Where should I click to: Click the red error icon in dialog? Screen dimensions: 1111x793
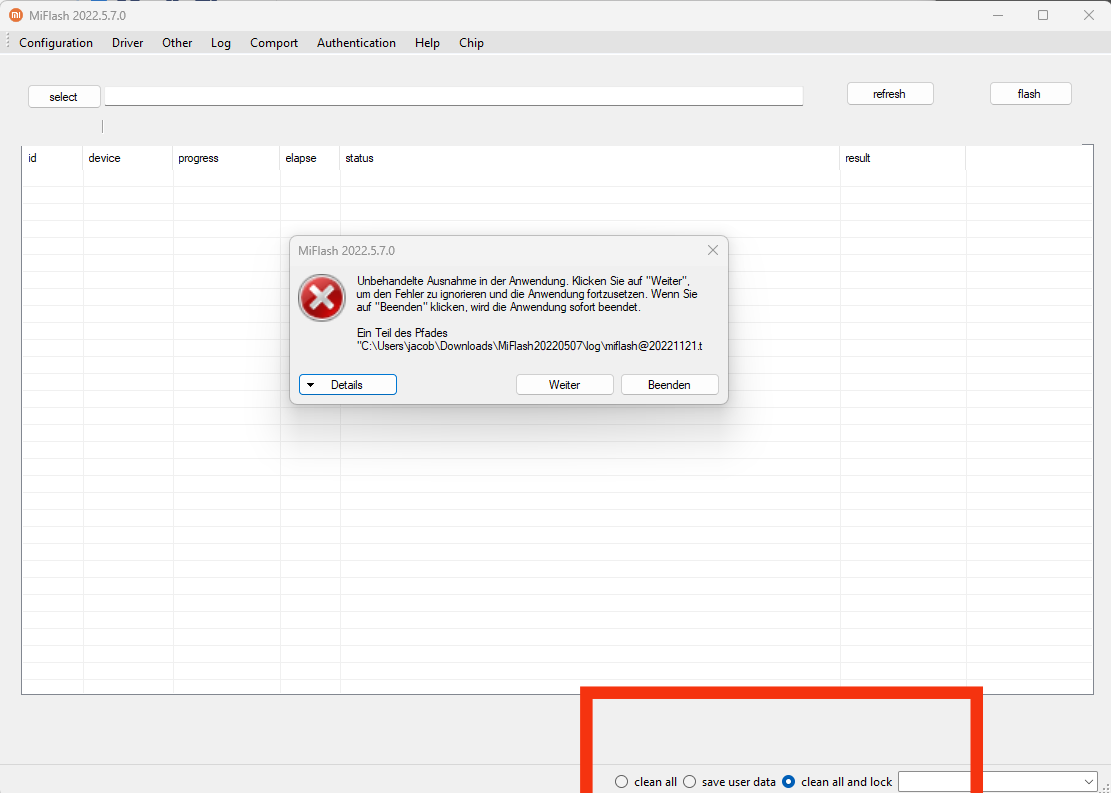pyautogui.click(x=322, y=297)
